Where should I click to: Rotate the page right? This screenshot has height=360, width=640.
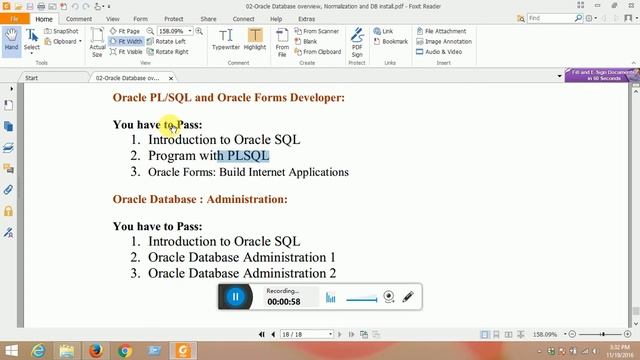[167, 52]
